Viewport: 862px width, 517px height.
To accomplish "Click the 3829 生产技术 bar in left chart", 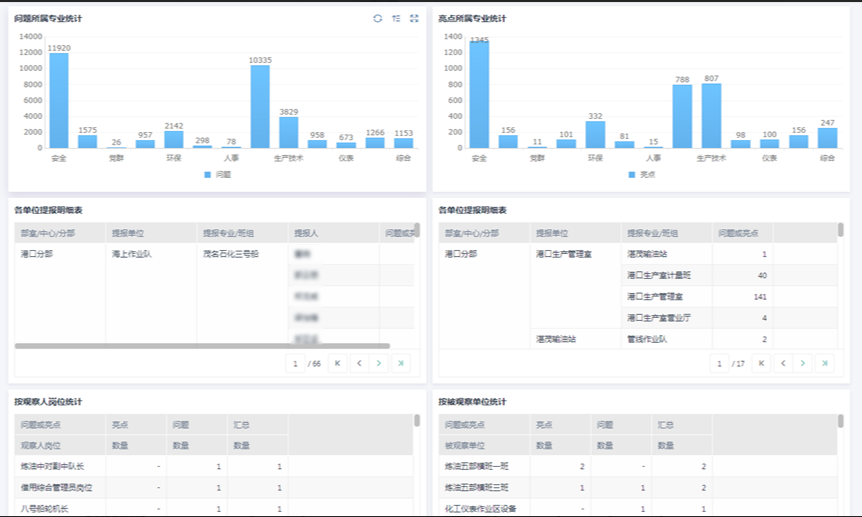I will pyautogui.click(x=289, y=133).
